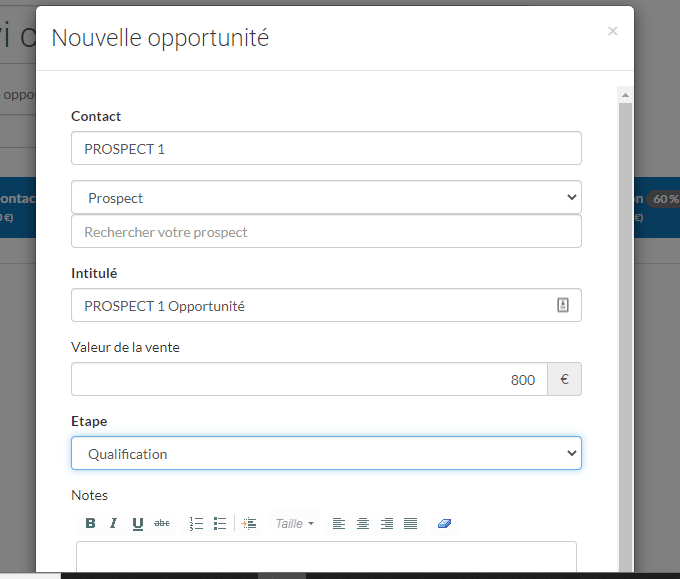Focus the Rechercher votre prospect search field
Image resolution: width=680 pixels, height=579 pixels.
pos(326,232)
